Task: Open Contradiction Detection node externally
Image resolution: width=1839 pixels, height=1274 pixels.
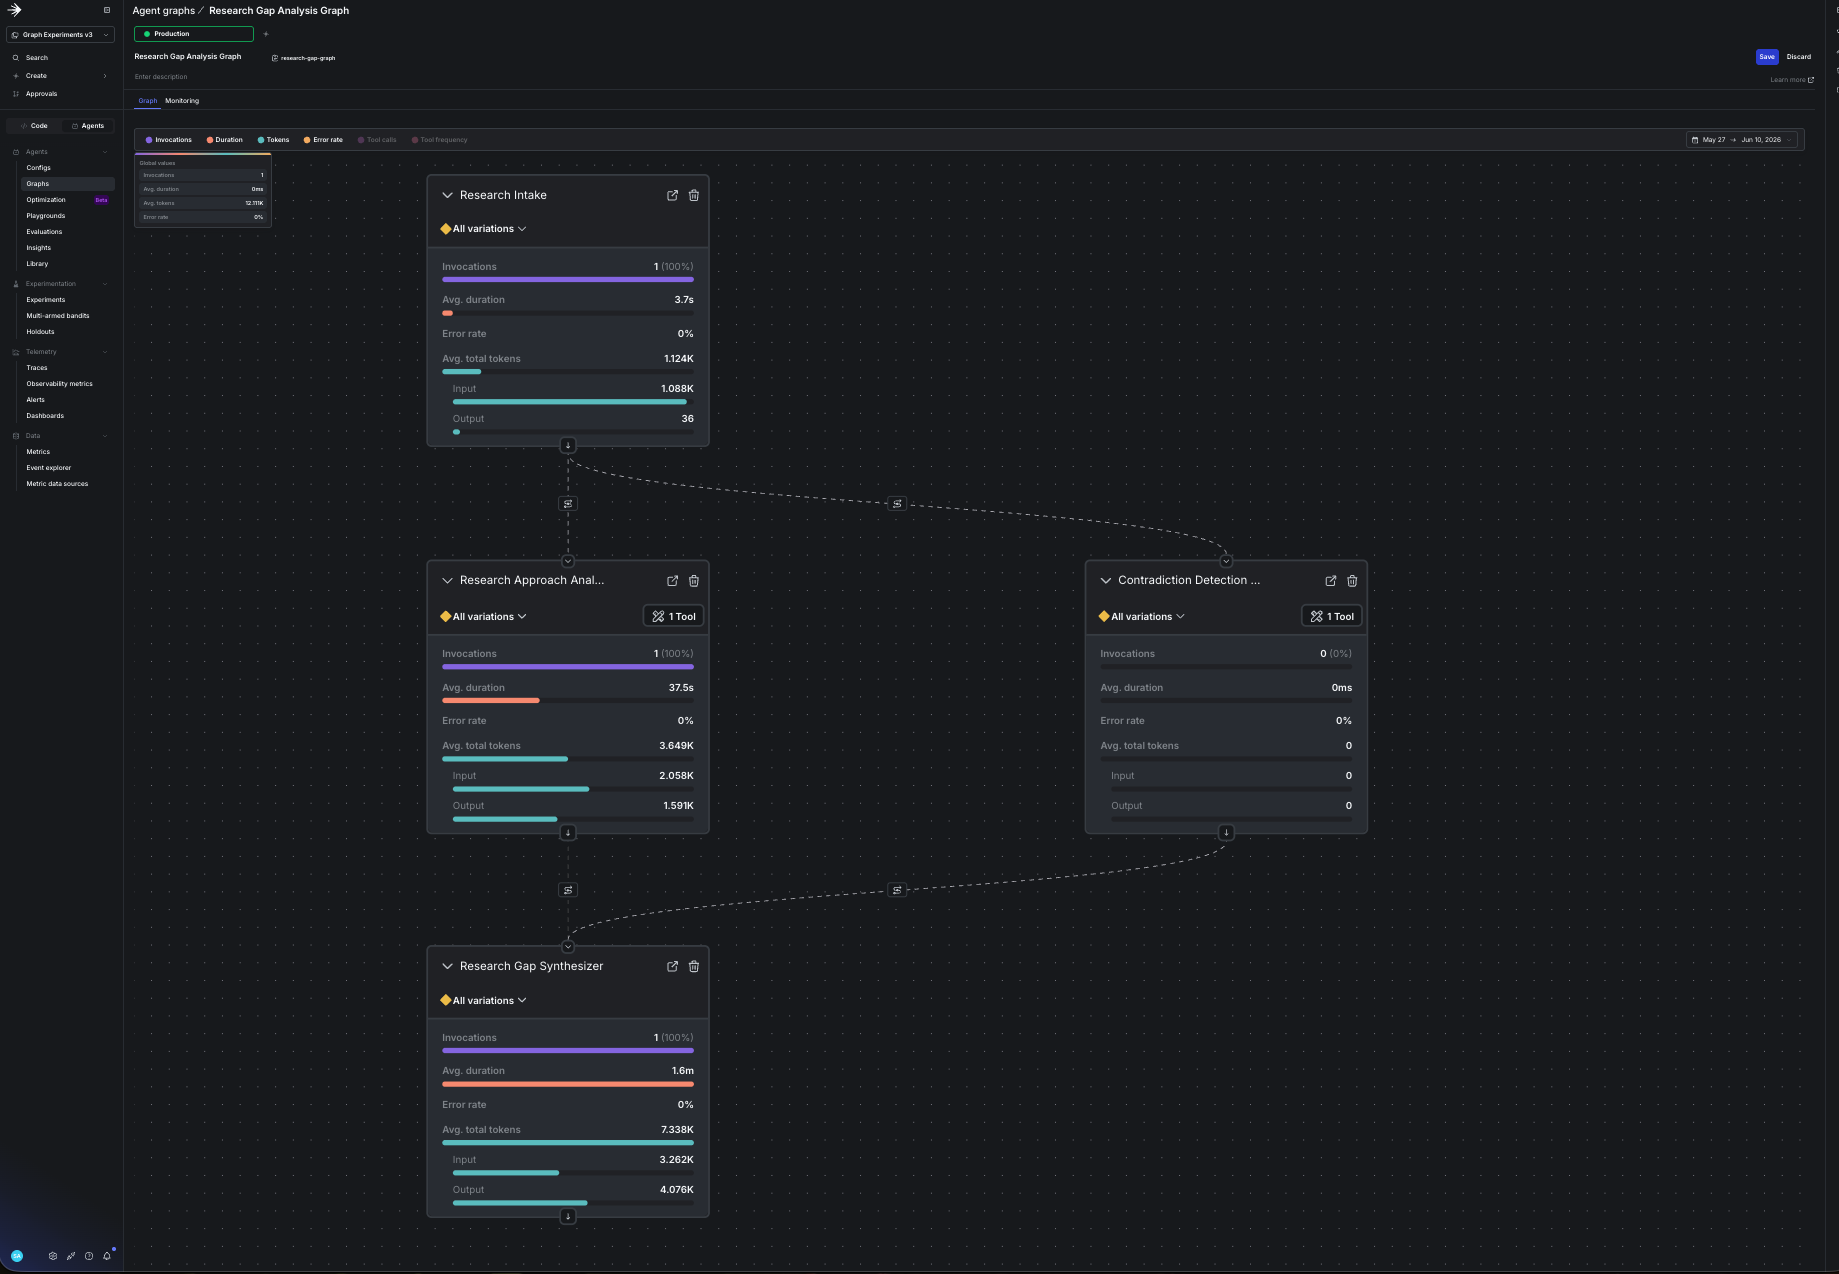Action: 1330,580
